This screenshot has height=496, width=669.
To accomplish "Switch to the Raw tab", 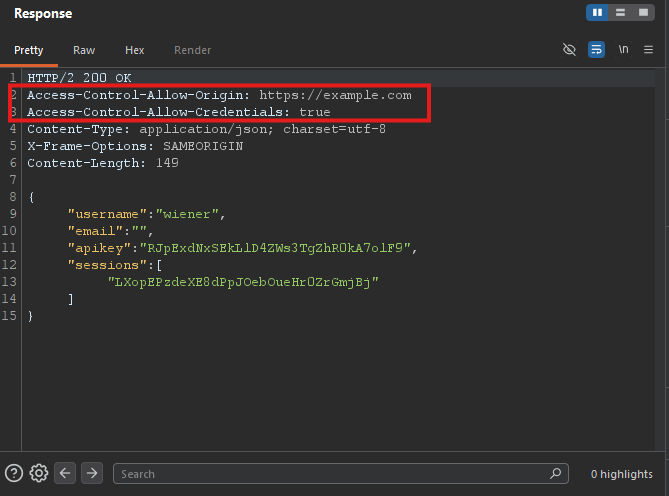I will (x=84, y=50).
